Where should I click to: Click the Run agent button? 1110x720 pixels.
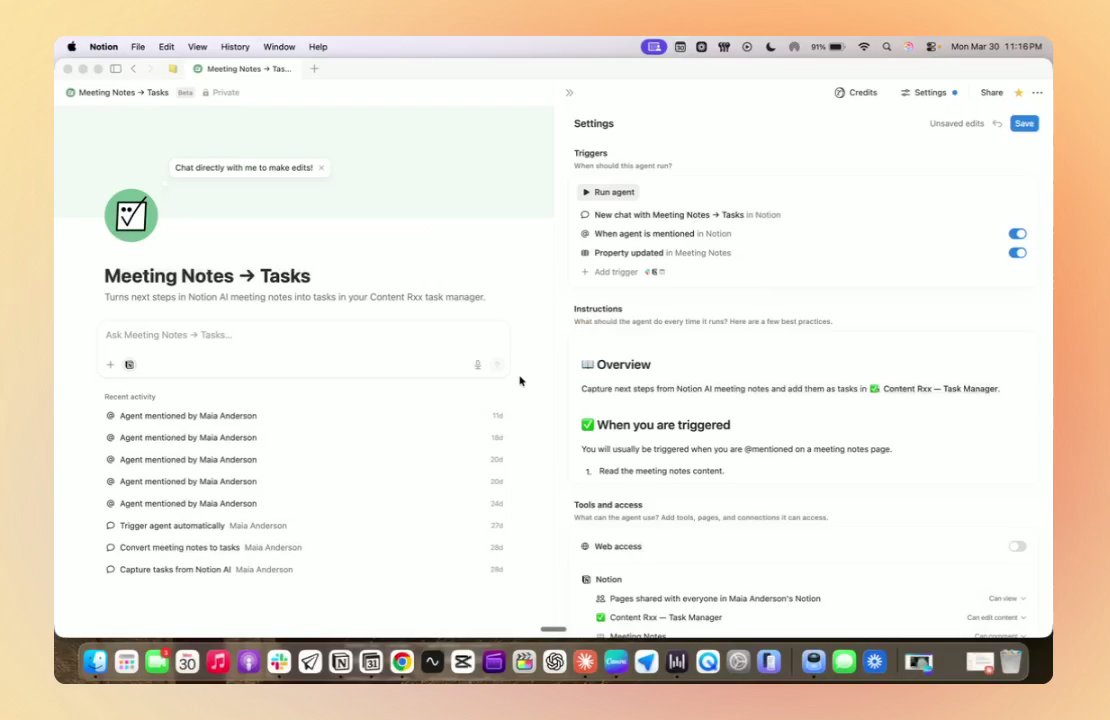coord(608,192)
